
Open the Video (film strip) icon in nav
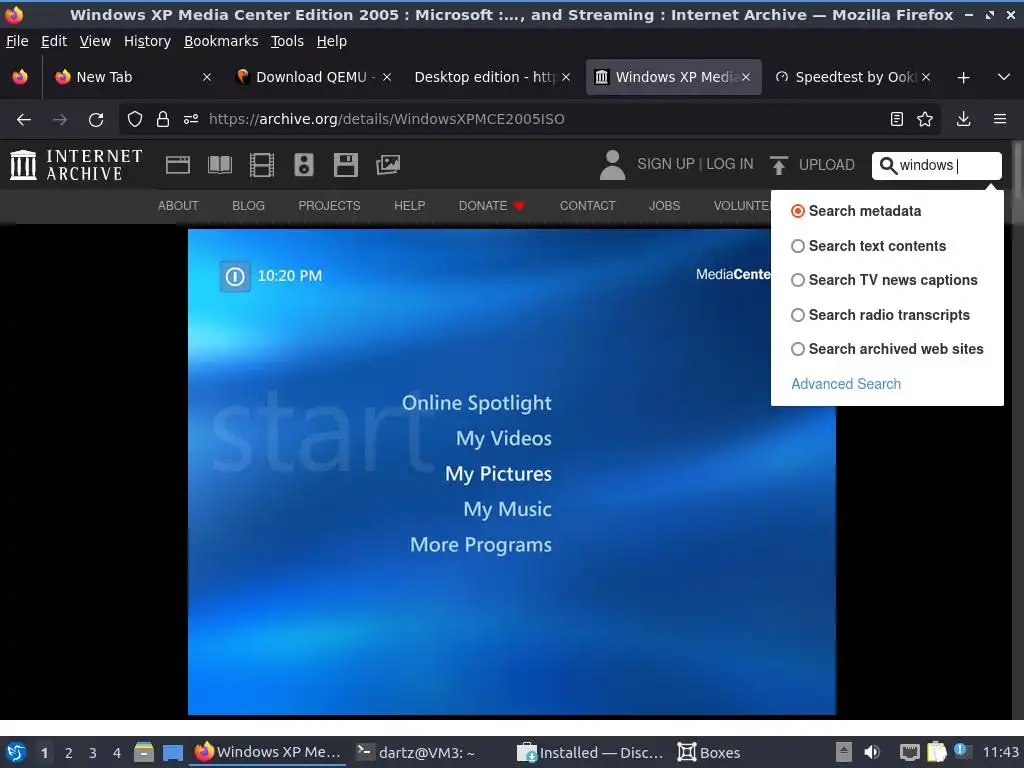pos(261,165)
